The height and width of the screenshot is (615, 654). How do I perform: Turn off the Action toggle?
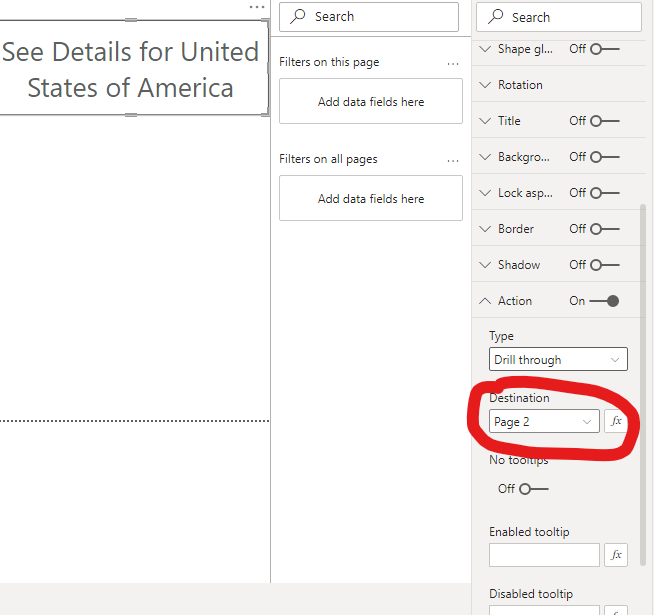(604, 301)
